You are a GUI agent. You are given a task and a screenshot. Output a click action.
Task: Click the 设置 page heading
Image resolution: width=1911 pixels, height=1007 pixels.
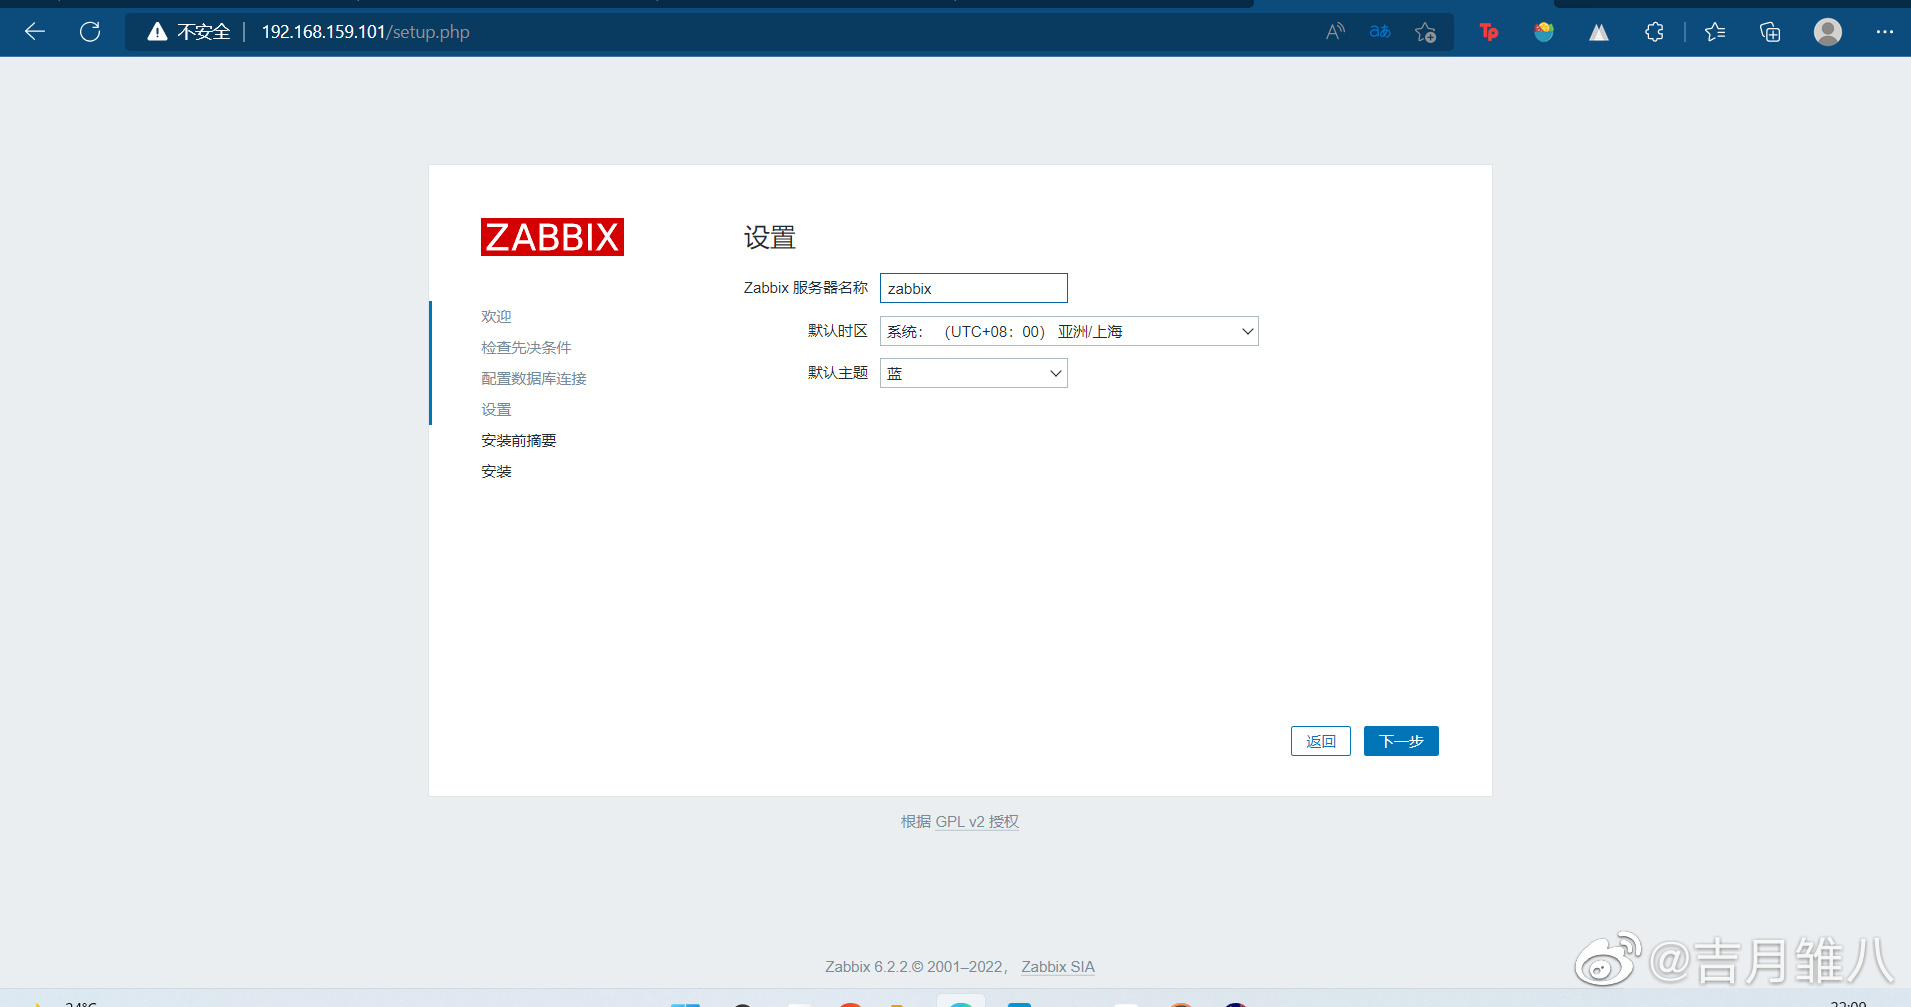click(770, 237)
